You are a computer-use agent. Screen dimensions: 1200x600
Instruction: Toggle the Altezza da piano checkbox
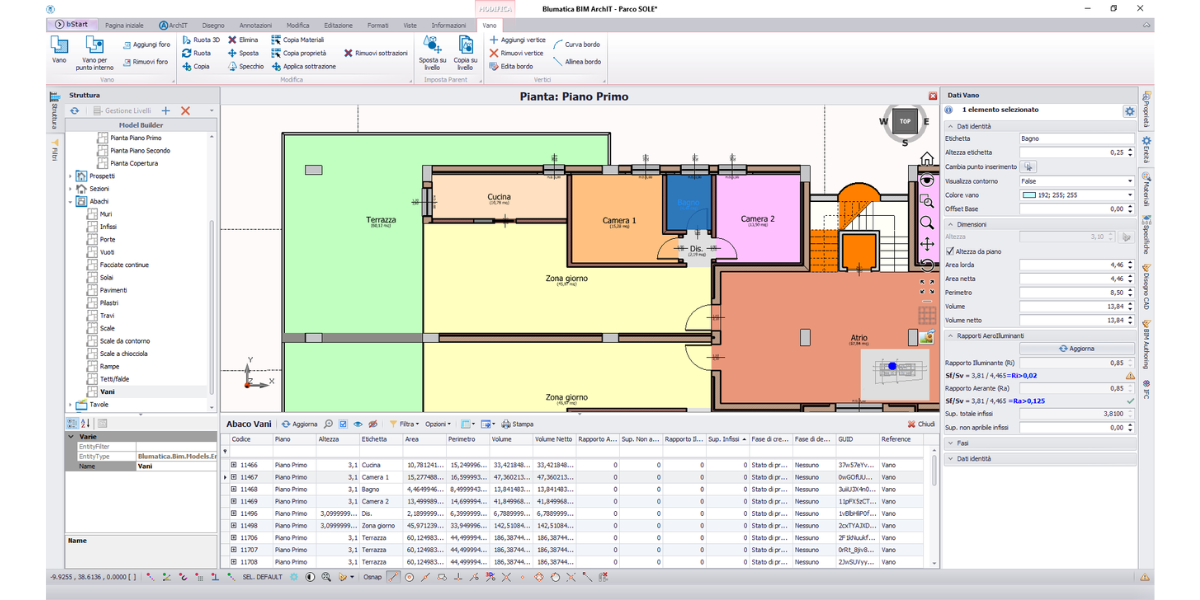click(x=950, y=251)
